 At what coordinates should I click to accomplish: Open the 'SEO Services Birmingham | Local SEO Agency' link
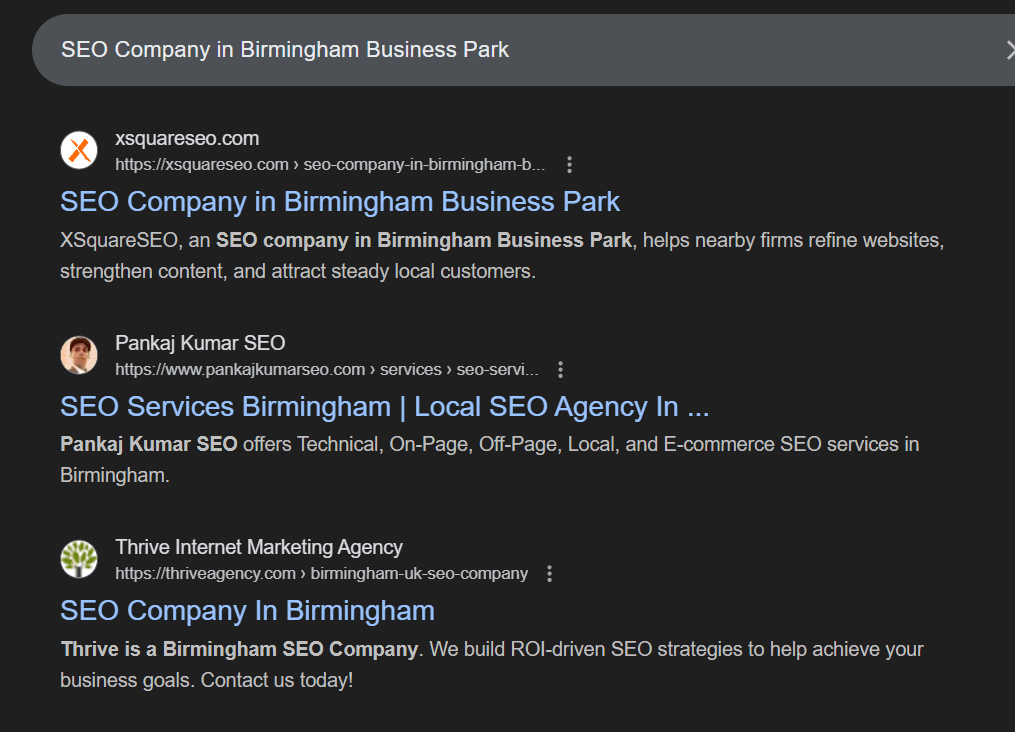(384, 406)
